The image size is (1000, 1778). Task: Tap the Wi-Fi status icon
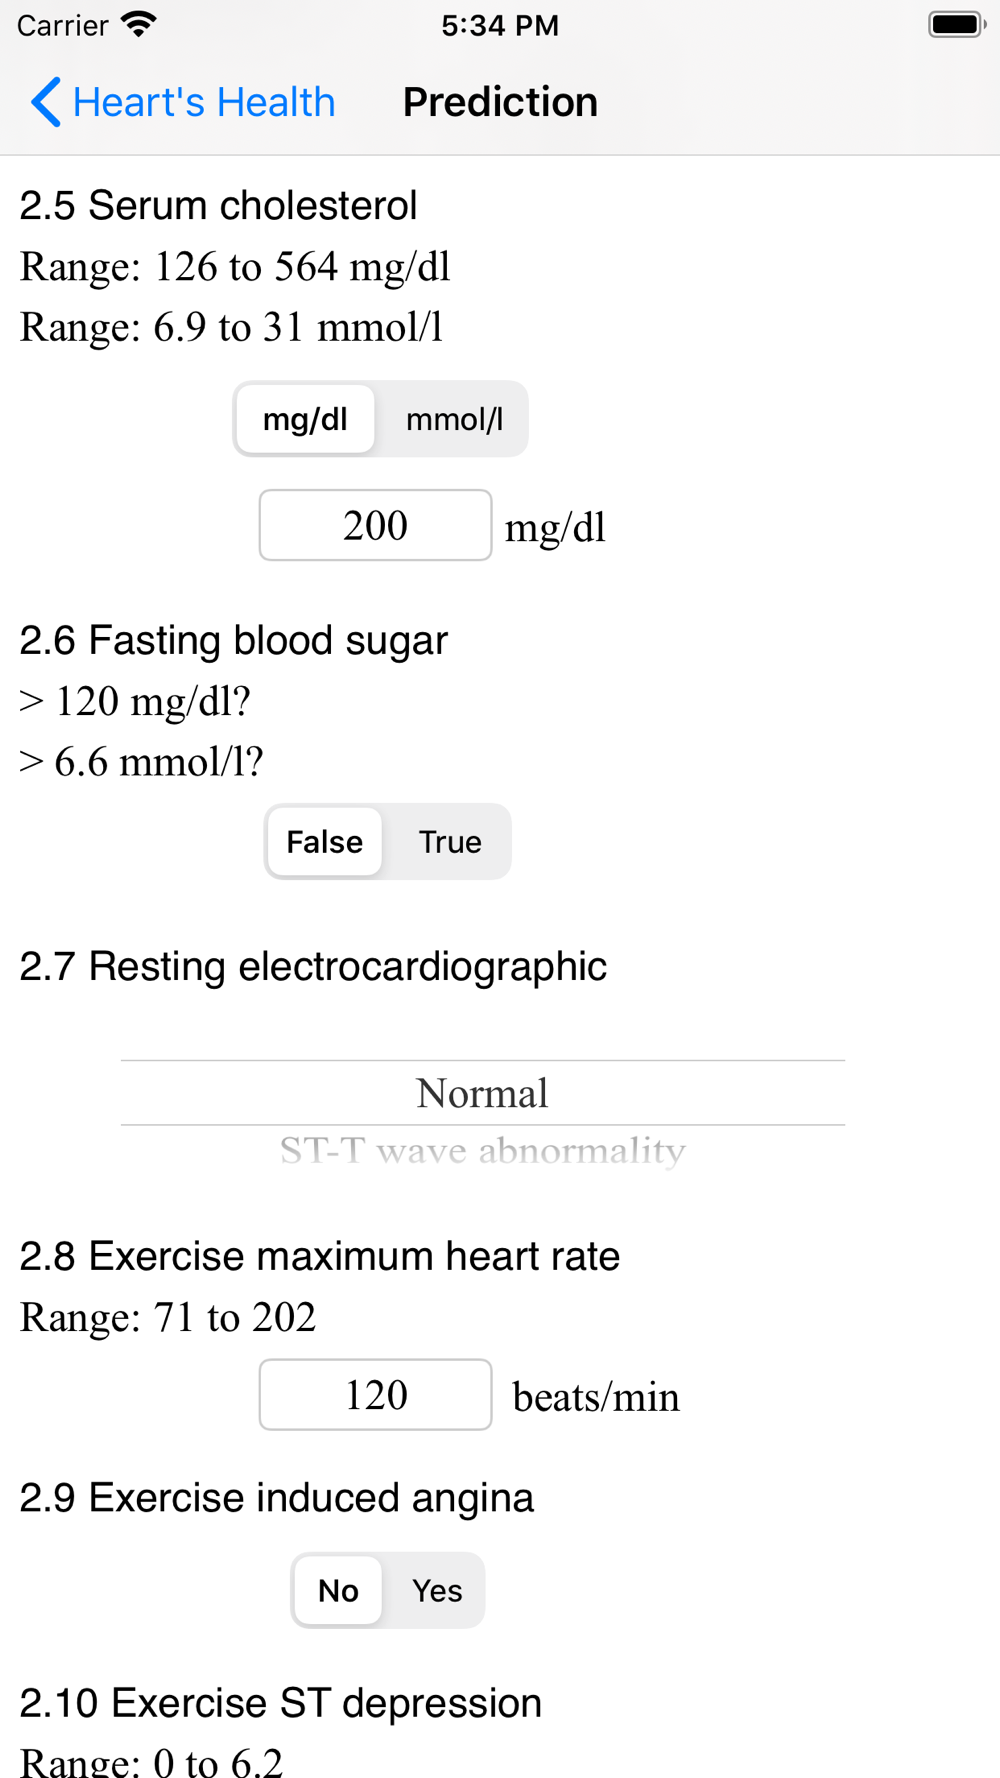[x=139, y=25]
